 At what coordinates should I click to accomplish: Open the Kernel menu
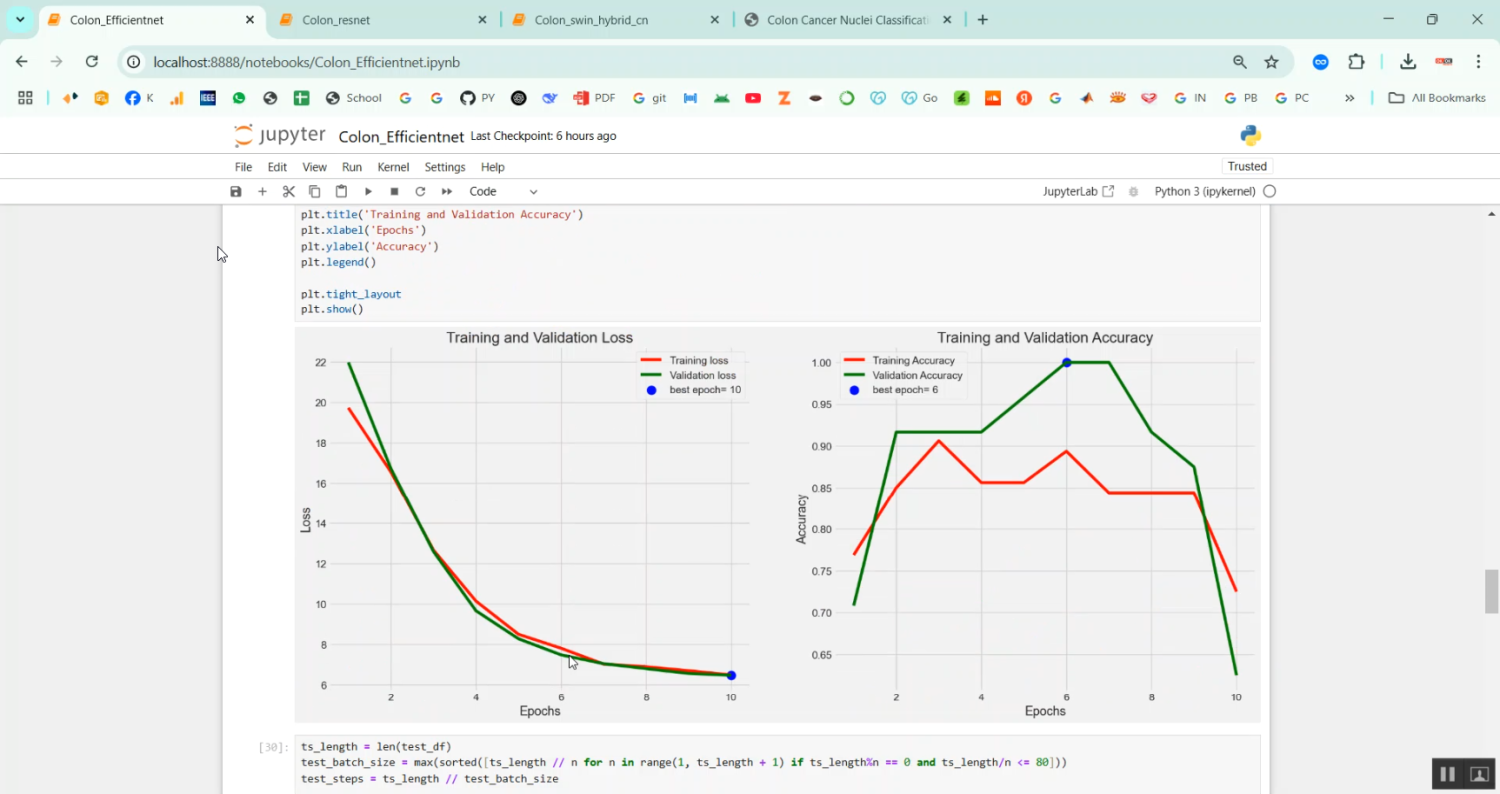[392, 167]
